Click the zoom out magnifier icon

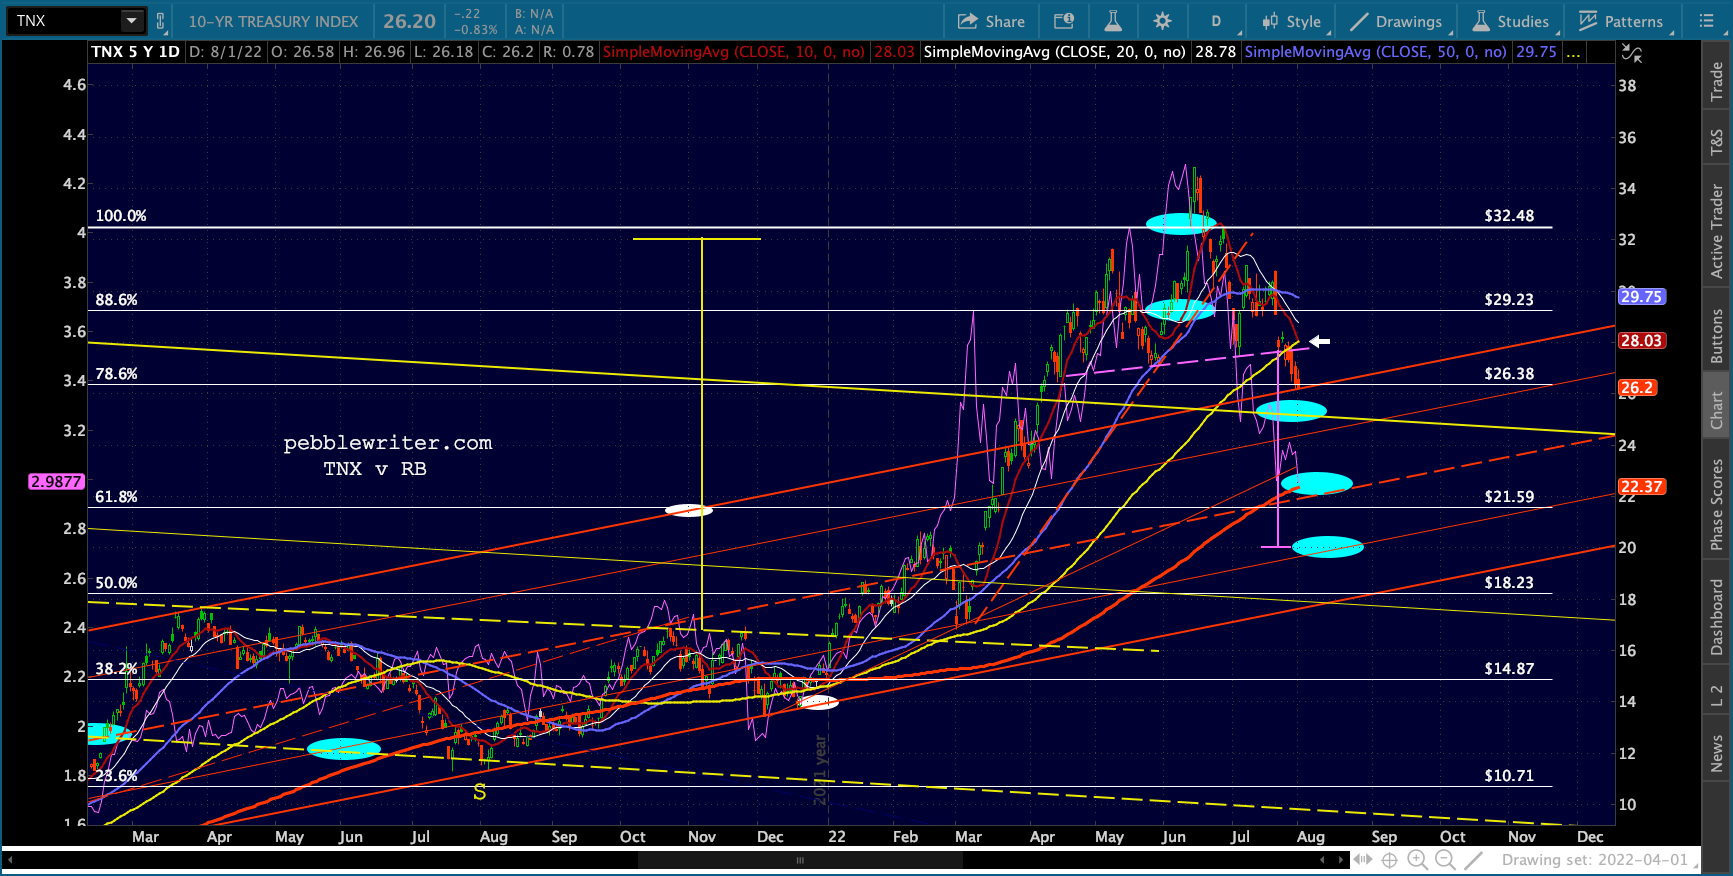1445,860
